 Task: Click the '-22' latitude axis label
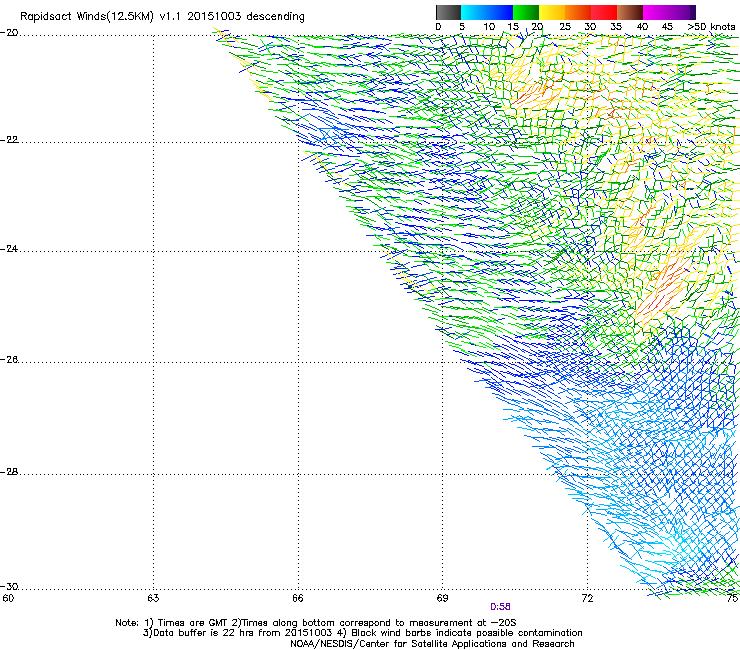pos(9,140)
